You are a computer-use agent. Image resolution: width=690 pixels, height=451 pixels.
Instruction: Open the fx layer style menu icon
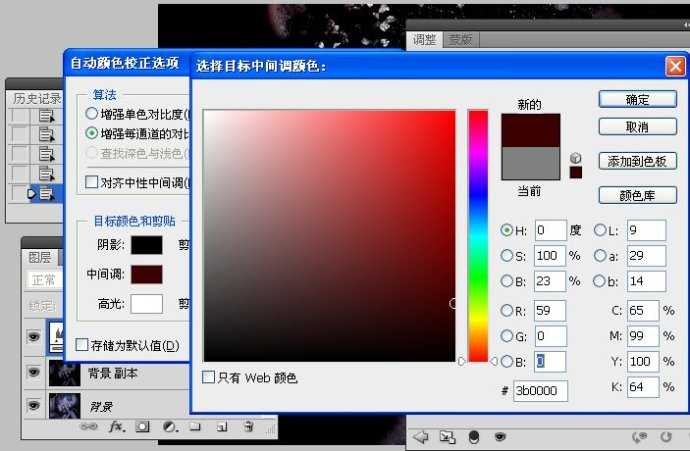[x=116, y=426]
